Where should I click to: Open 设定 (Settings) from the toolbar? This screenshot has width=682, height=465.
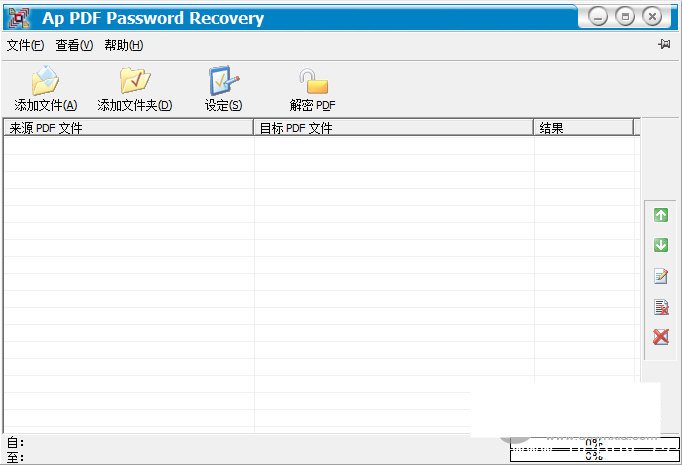[x=223, y=82]
